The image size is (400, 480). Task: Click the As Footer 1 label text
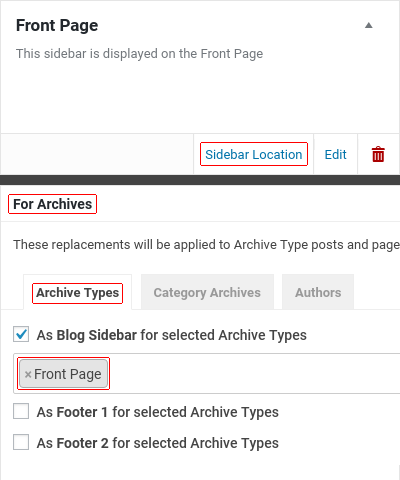click(158, 412)
